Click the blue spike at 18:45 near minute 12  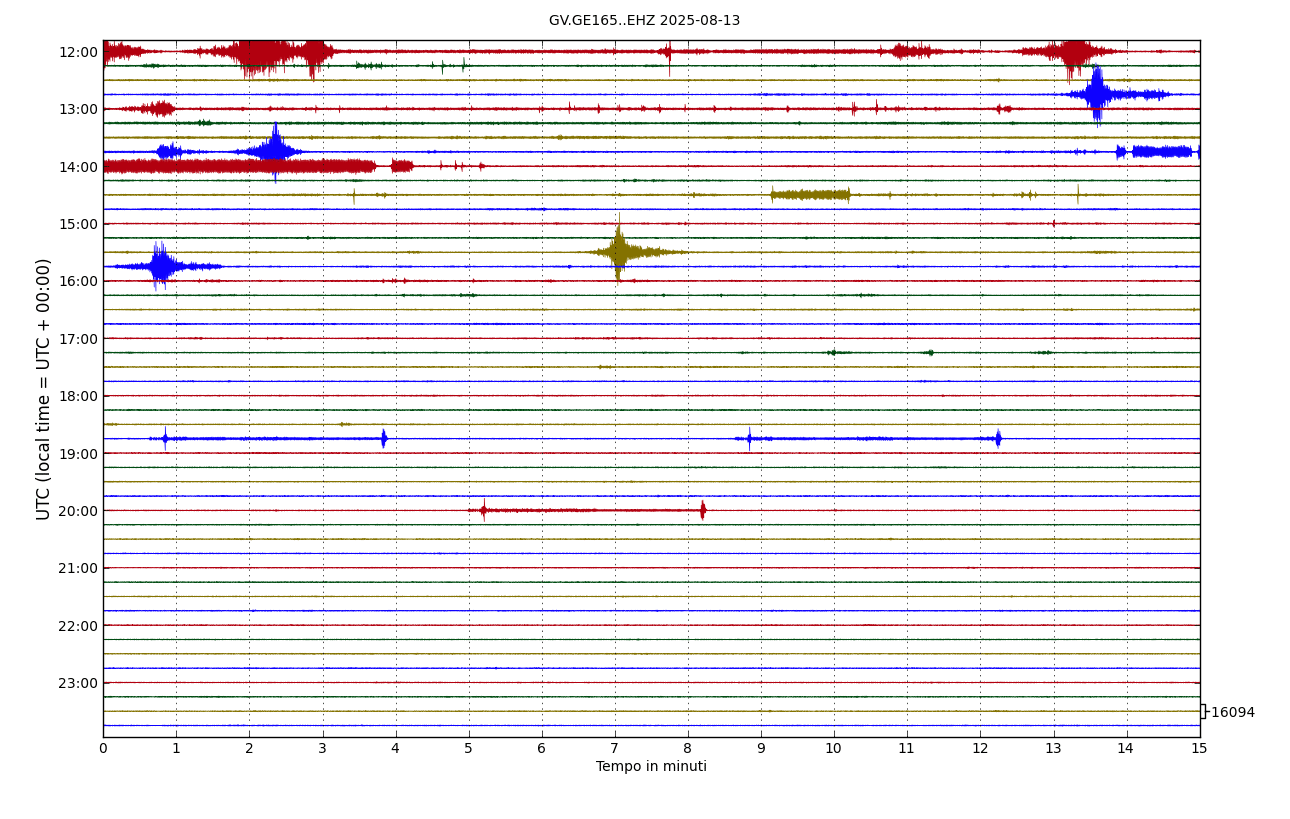(x=998, y=438)
